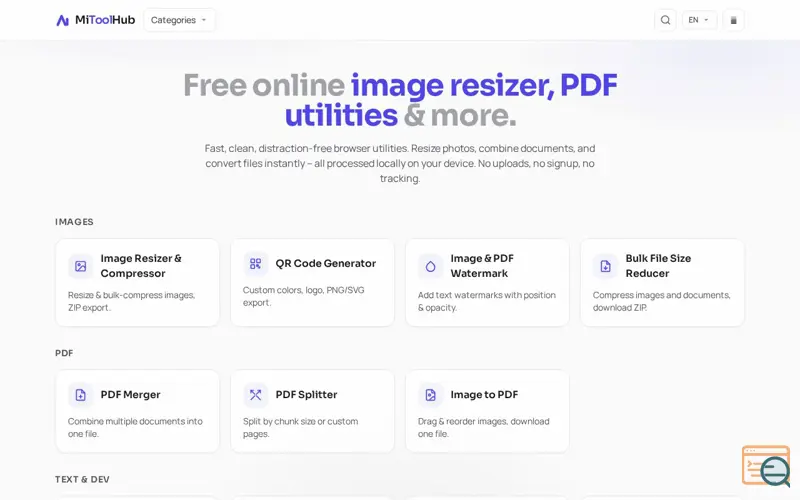Screen dimensions: 800x500
Task: Open Image & PDF Watermark tool title
Action: [482, 266]
